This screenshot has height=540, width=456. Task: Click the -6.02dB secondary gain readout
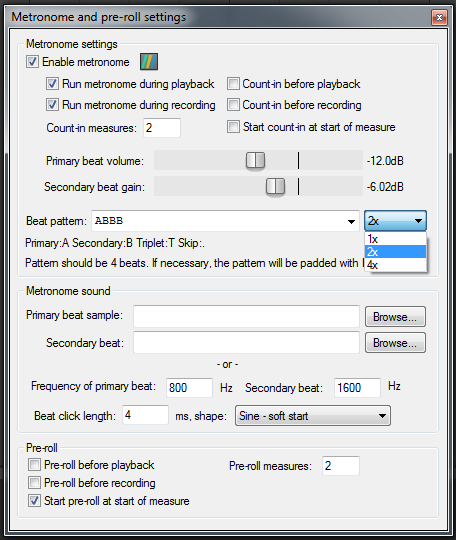(385, 187)
